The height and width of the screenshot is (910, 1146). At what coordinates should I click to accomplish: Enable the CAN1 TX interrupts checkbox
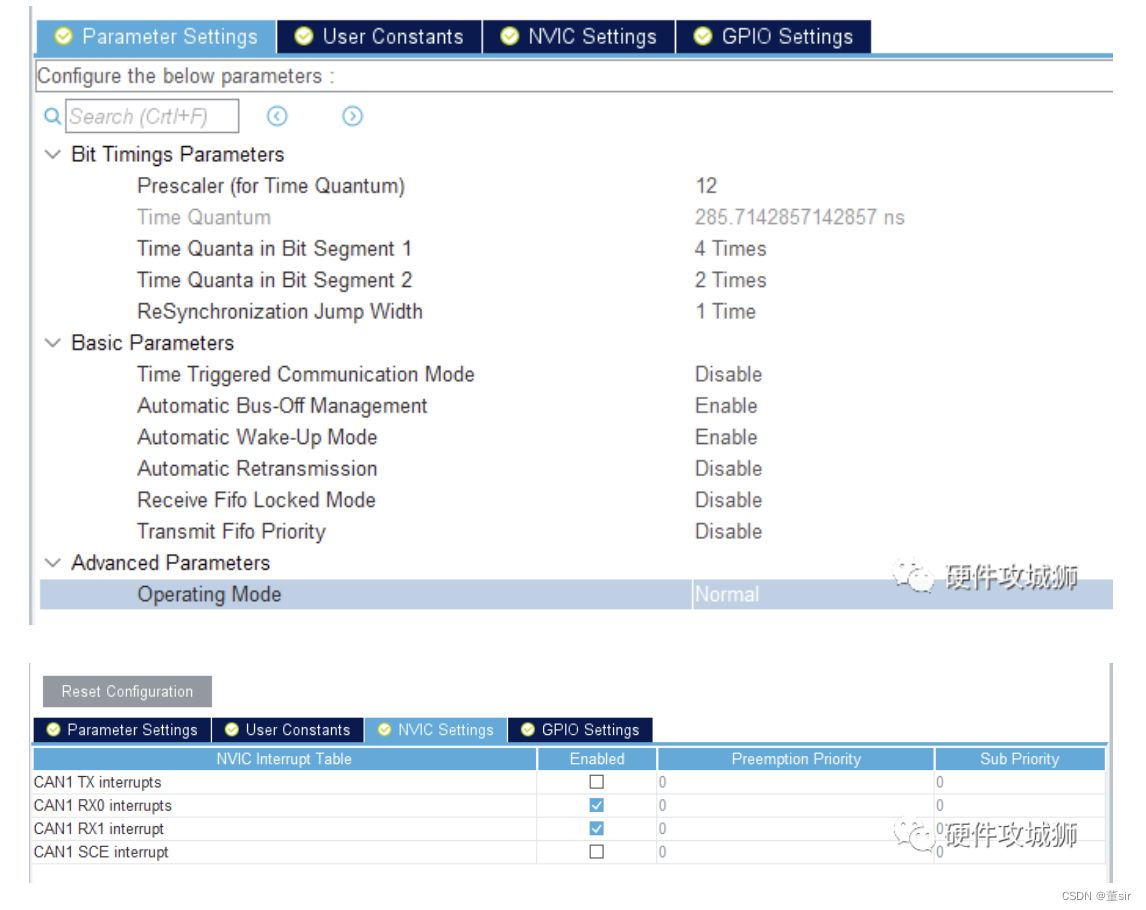pos(596,782)
